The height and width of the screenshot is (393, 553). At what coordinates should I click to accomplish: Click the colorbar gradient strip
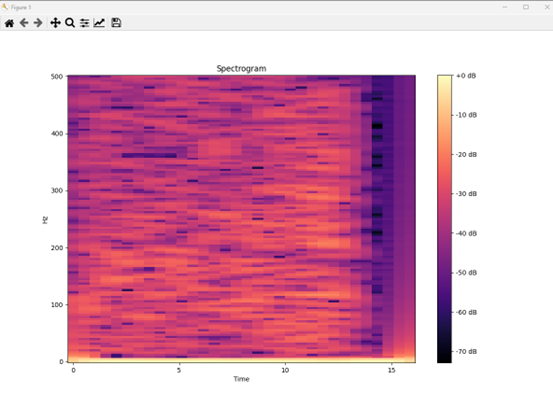point(444,219)
